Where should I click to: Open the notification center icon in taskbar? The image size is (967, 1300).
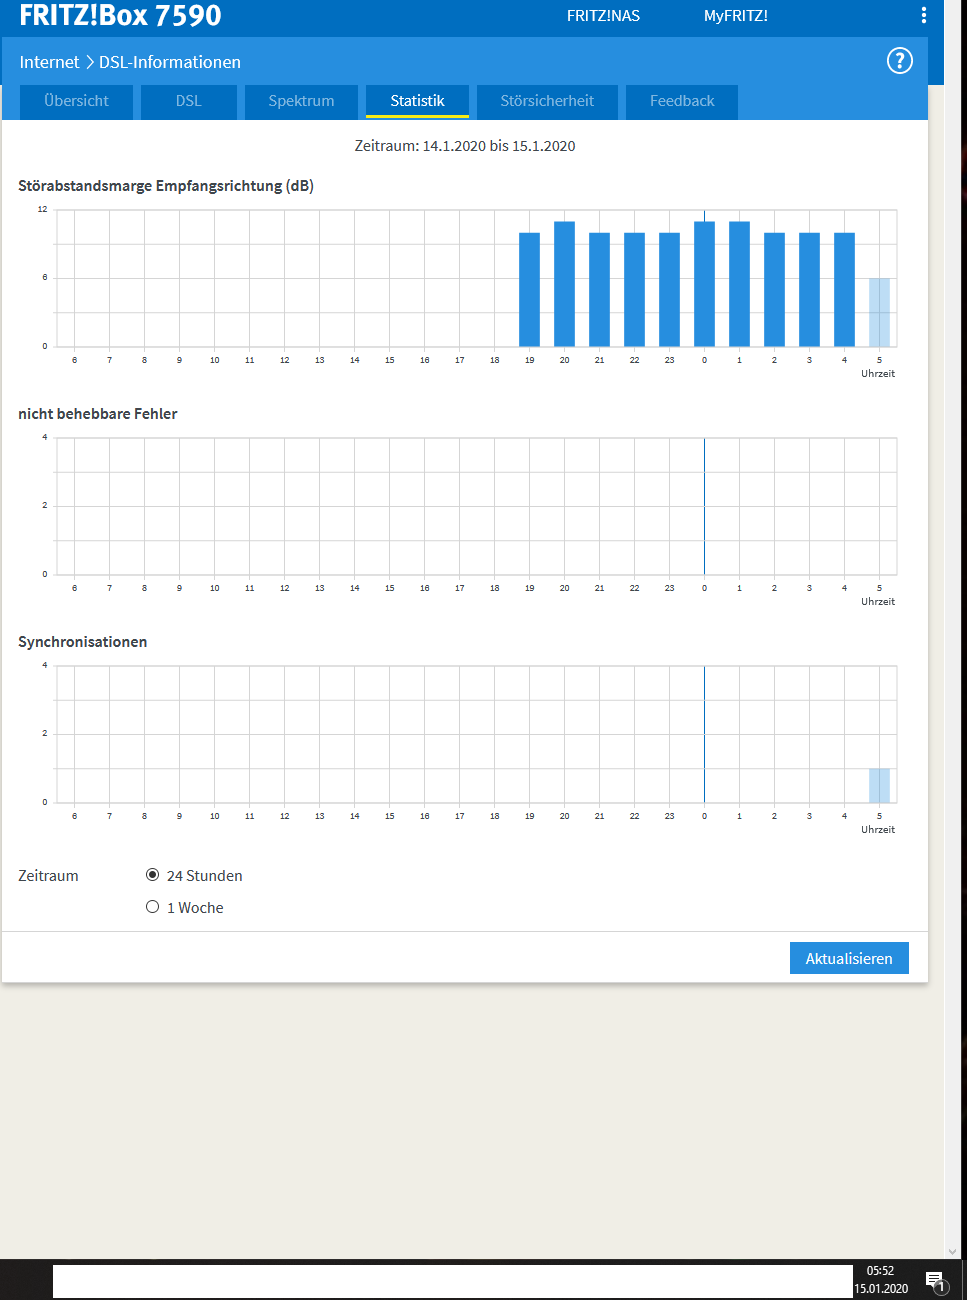[935, 1280]
